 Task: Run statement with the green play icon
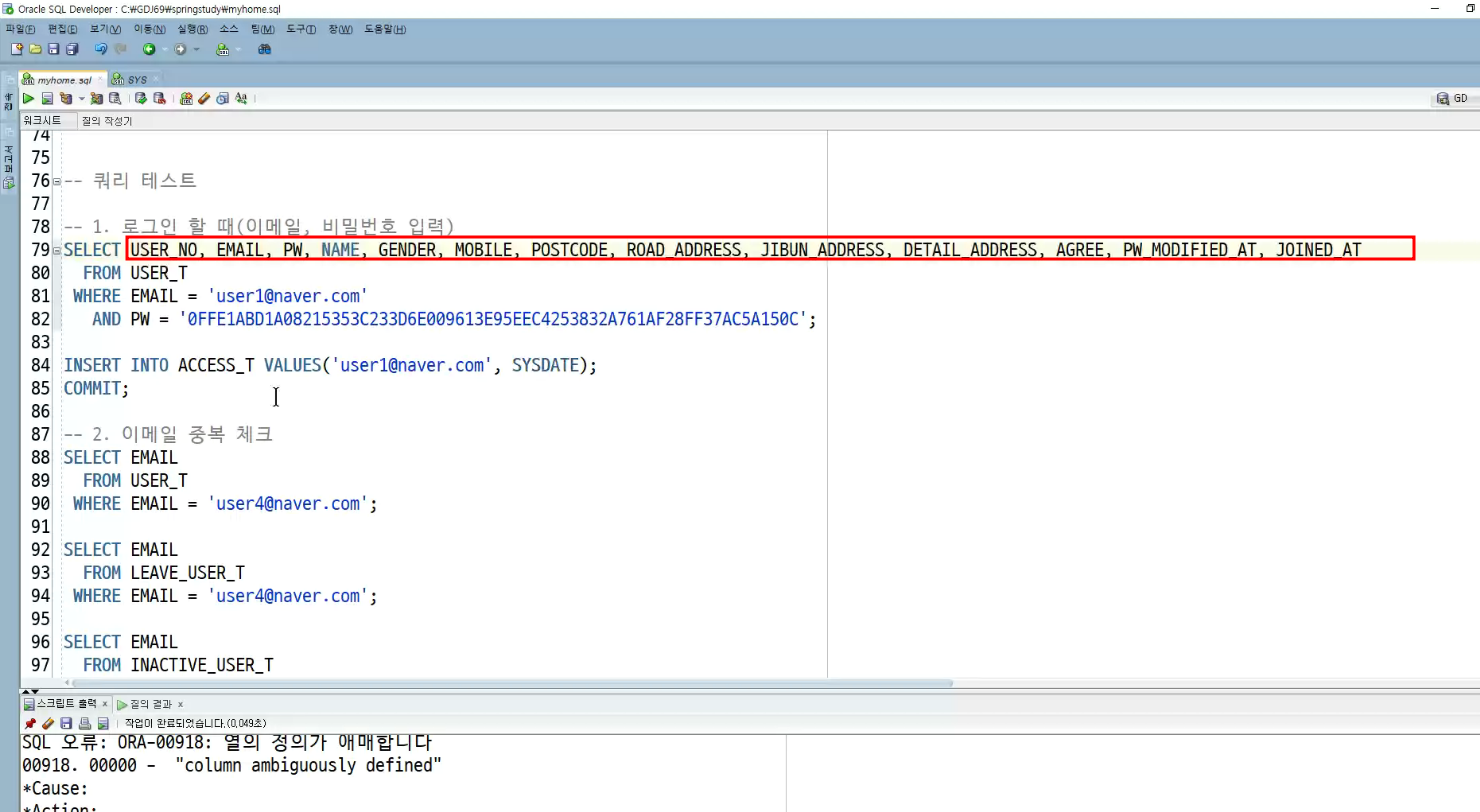click(x=28, y=98)
